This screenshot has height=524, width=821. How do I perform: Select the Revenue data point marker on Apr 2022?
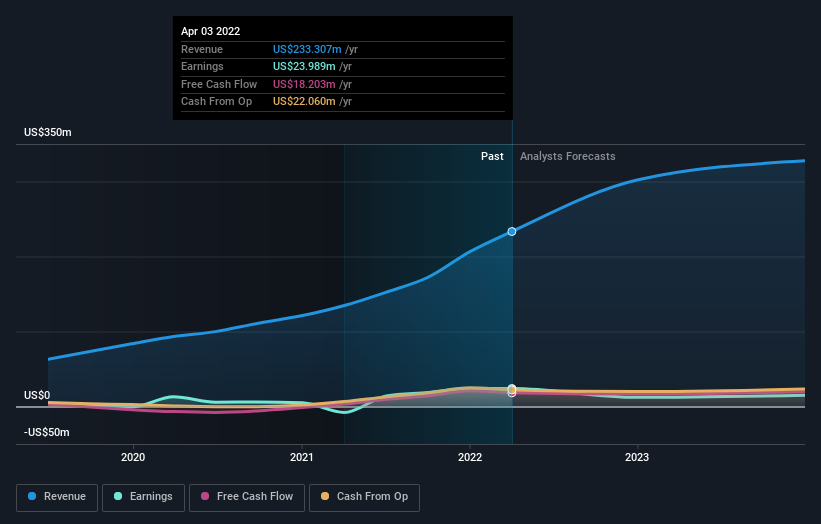[x=512, y=231]
